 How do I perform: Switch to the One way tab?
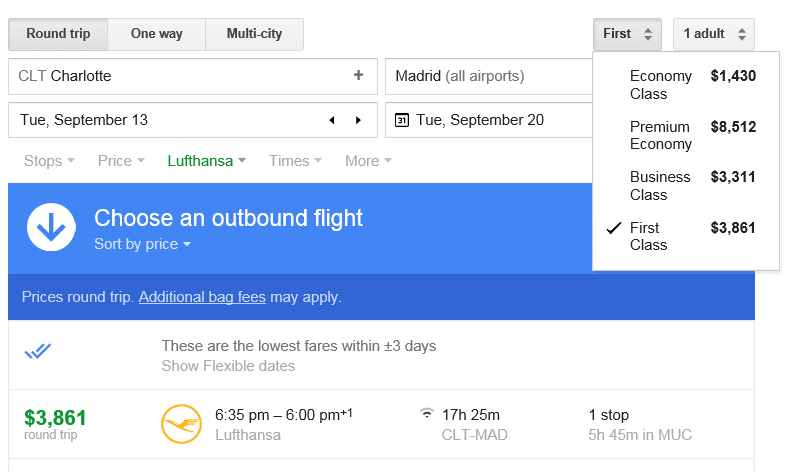click(156, 34)
